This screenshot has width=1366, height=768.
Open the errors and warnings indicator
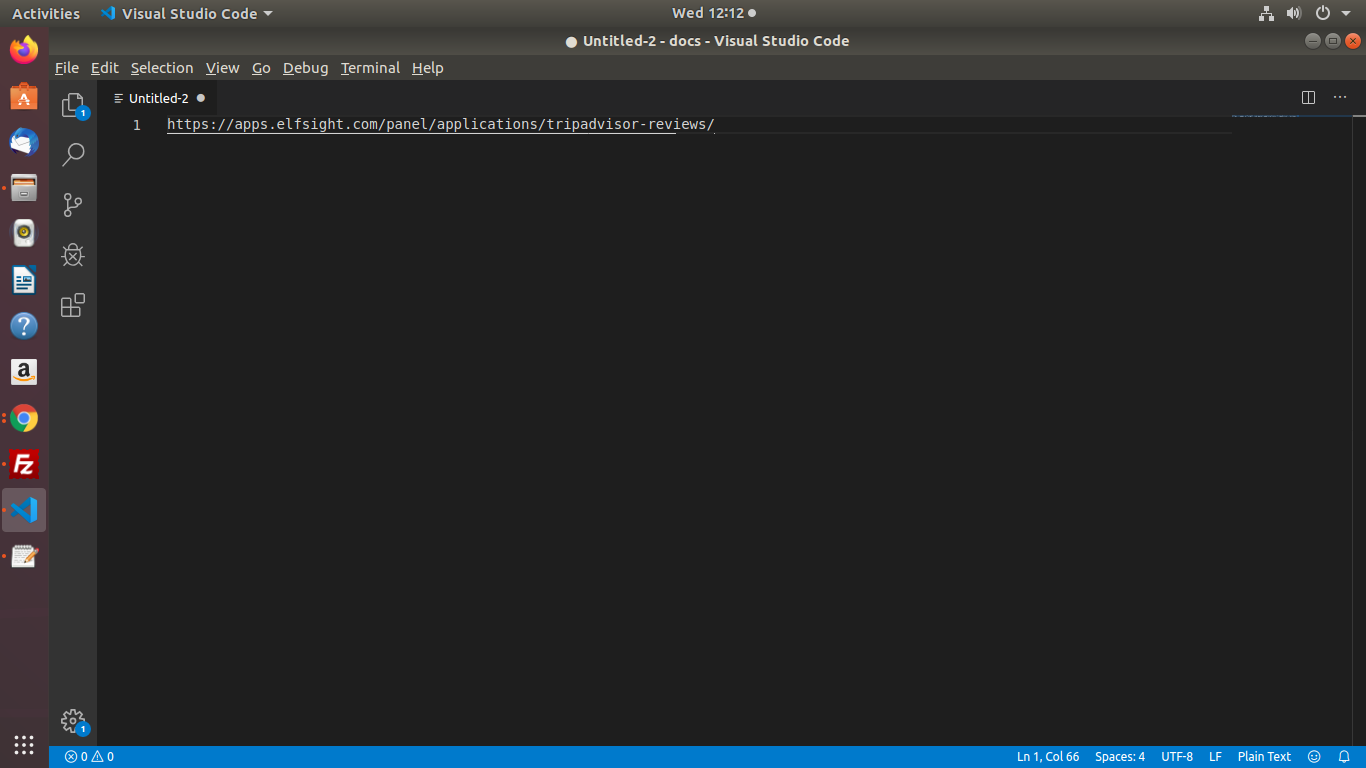[89, 757]
